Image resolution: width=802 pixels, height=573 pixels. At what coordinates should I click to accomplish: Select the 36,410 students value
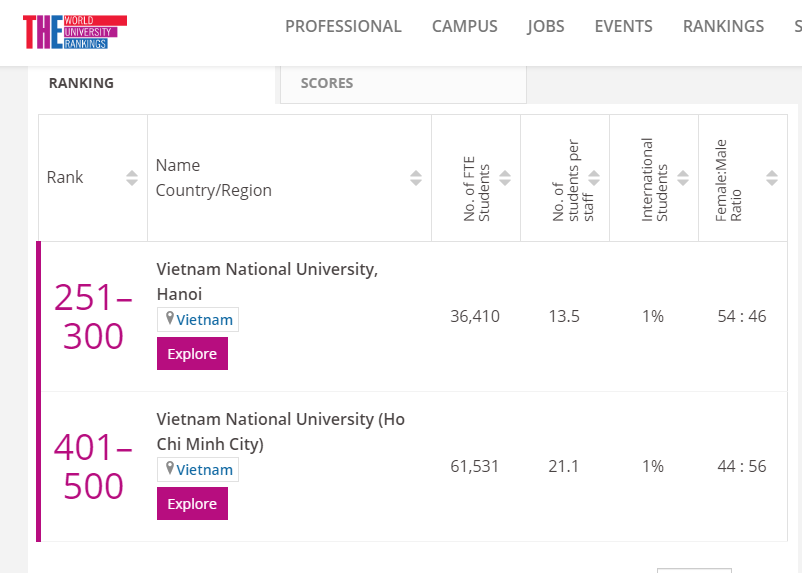click(x=475, y=317)
